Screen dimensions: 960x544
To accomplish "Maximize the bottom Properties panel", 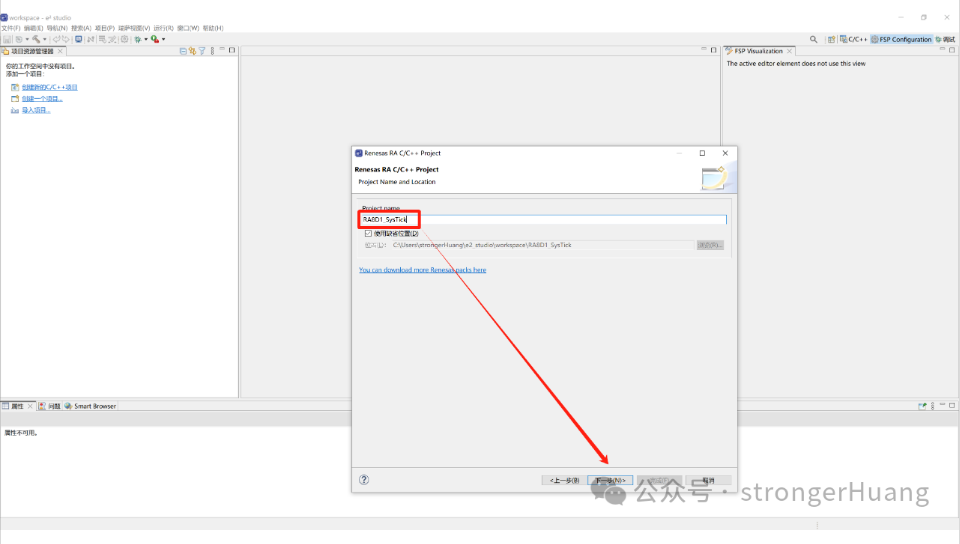I will pyautogui.click(x=952, y=405).
